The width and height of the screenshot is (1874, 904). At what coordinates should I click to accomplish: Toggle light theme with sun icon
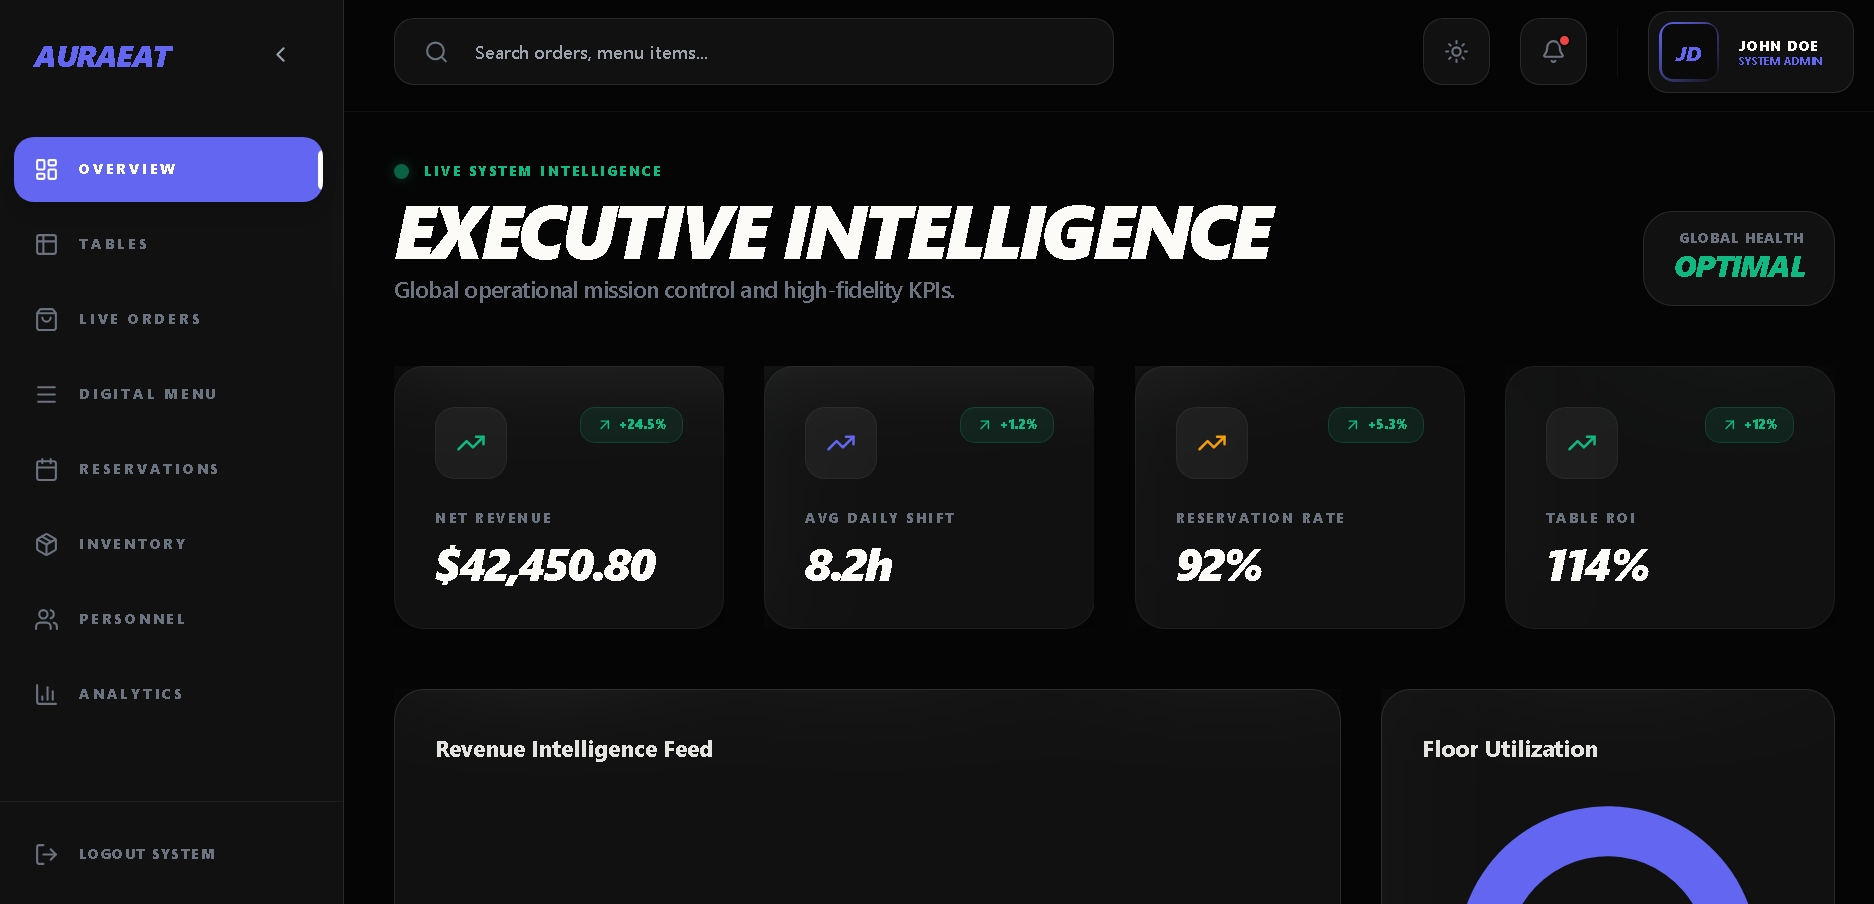[1456, 52]
